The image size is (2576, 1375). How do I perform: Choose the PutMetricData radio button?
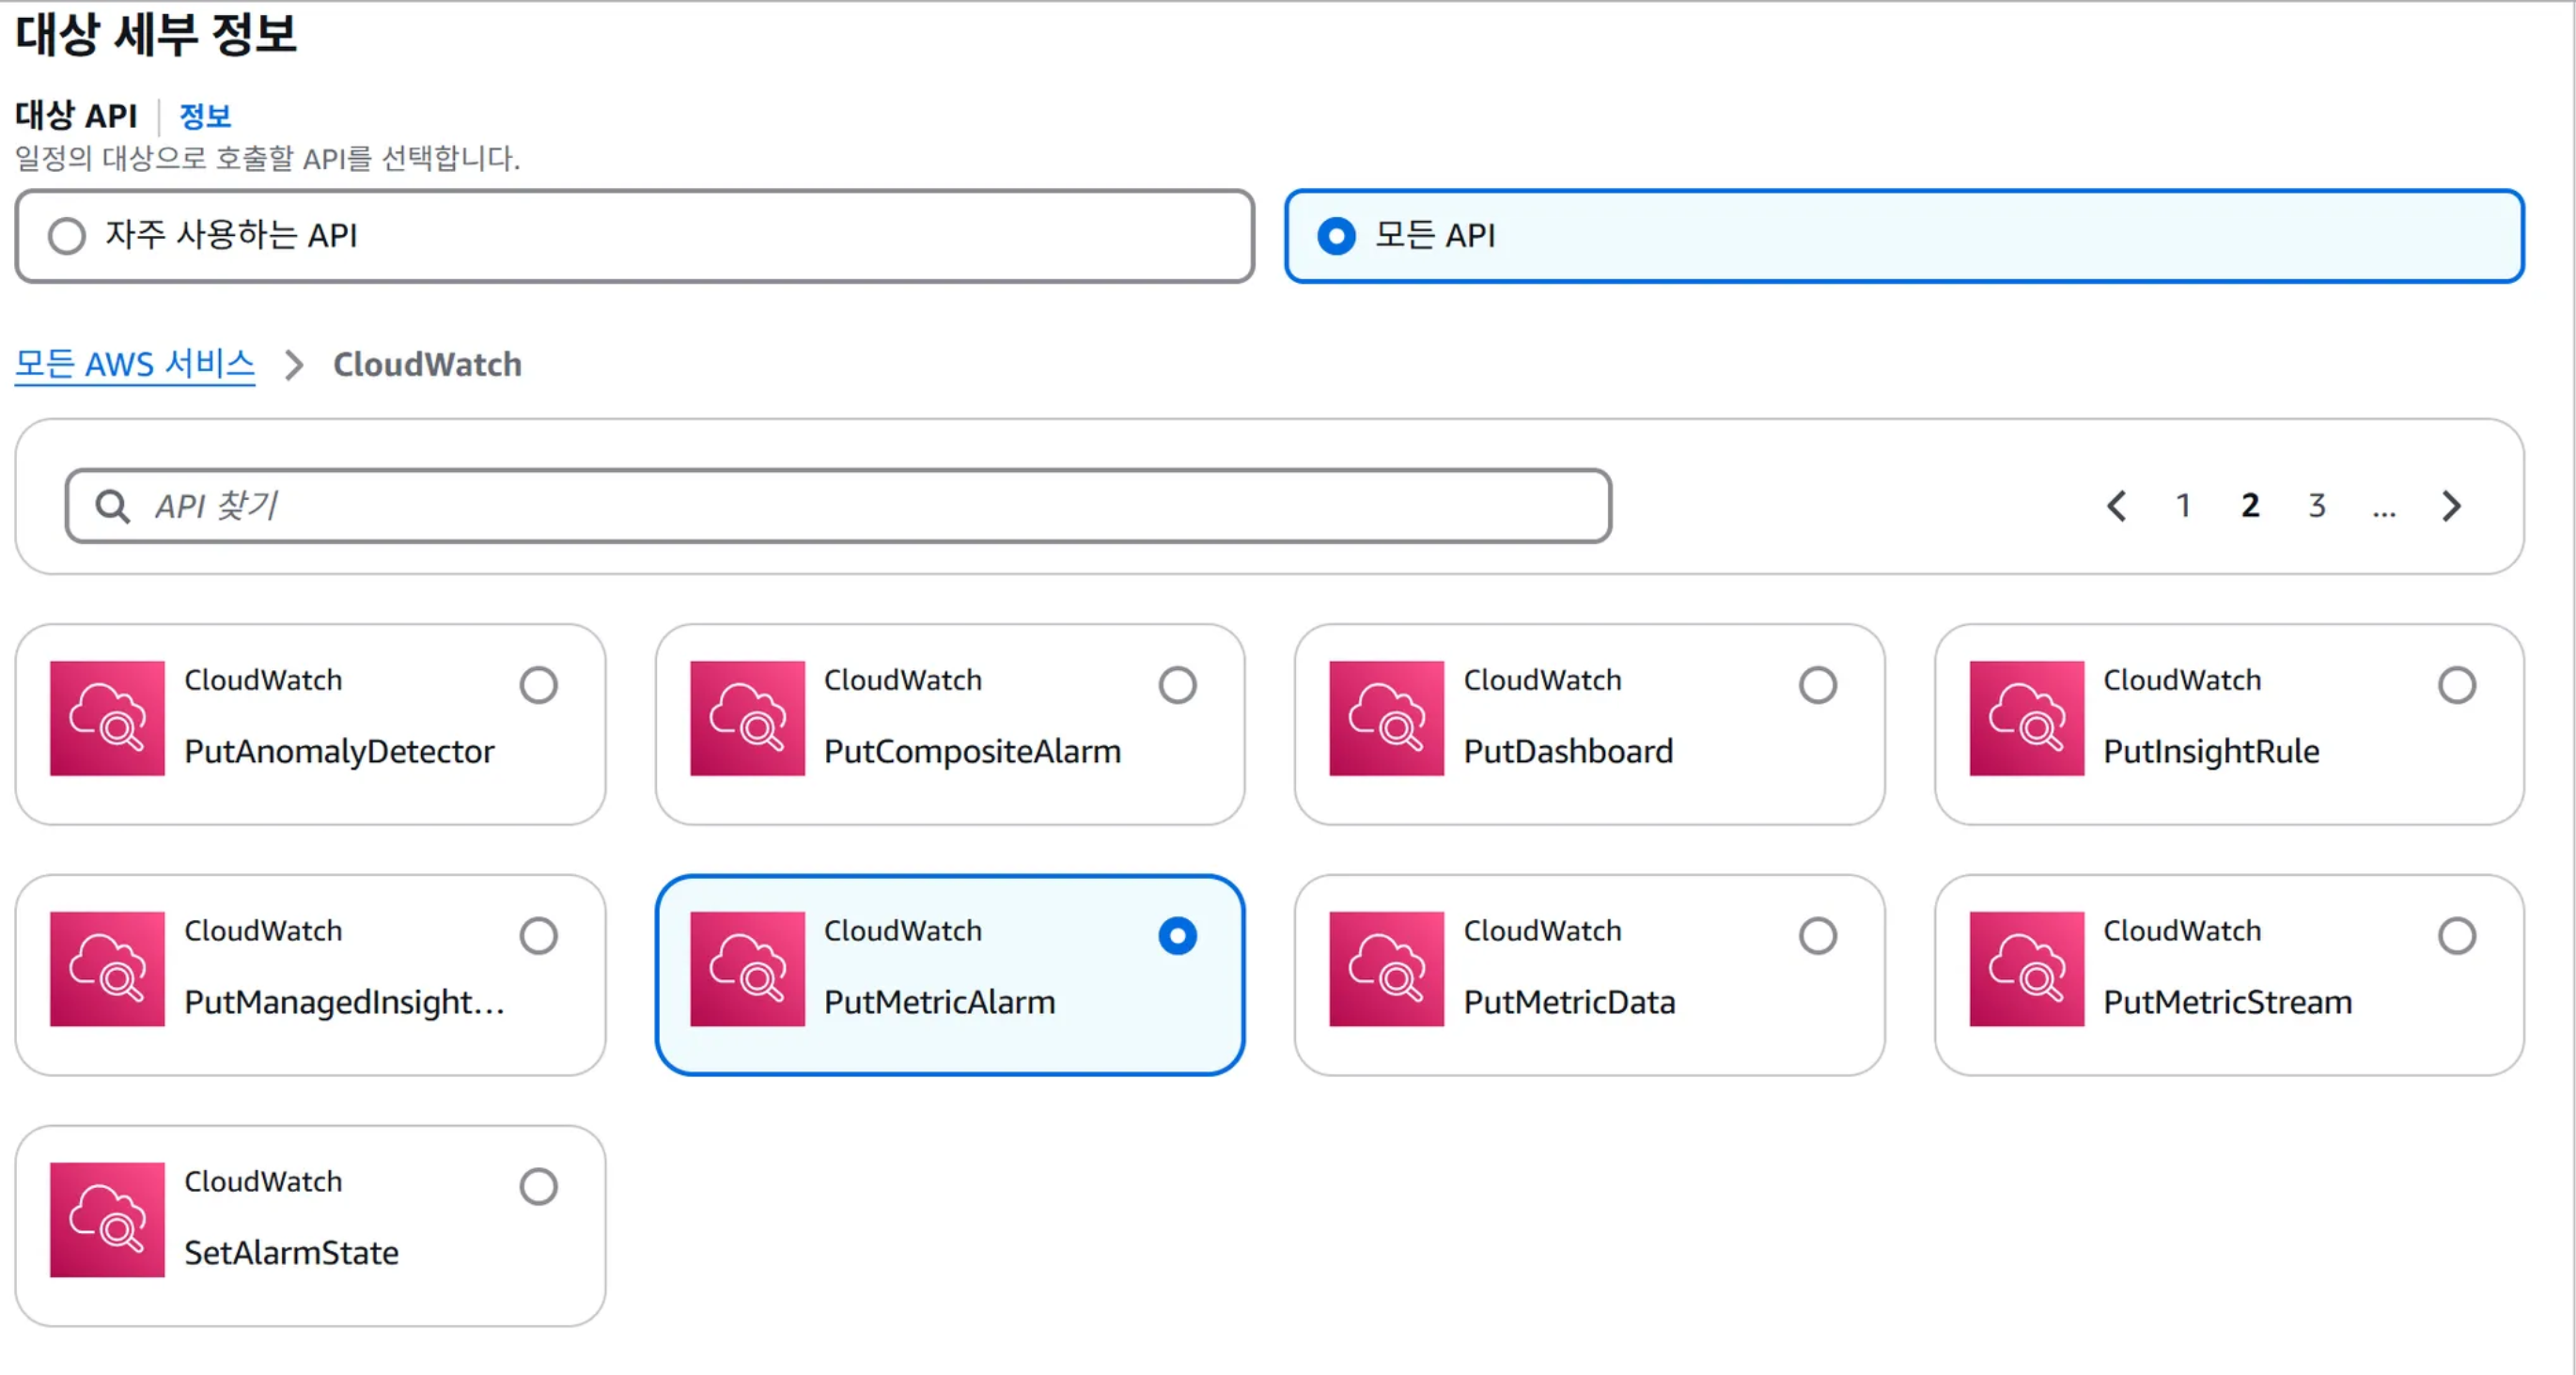[1817, 936]
